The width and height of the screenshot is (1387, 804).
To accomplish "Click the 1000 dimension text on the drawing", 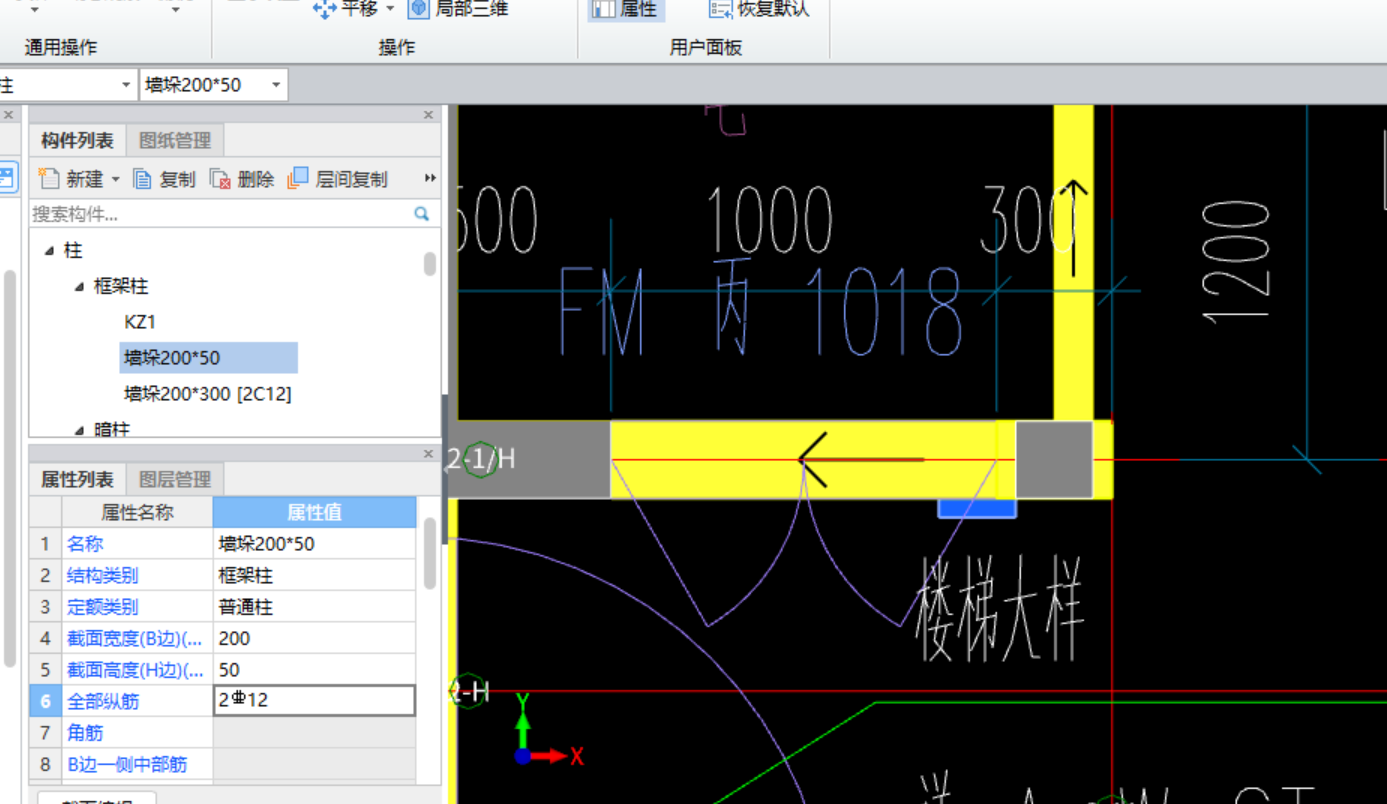I will click(770, 219).
